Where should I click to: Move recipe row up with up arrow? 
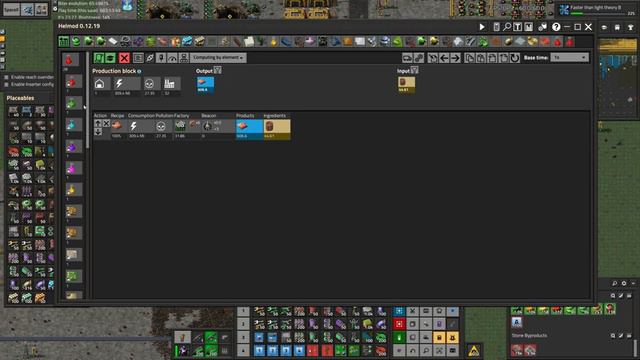98,123
